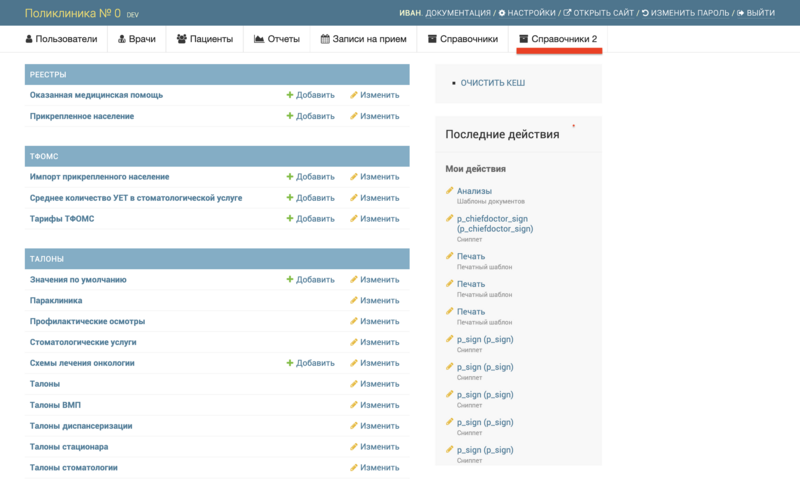Click the pencil icon for Прикрепленное население
The width and height of the screenshot is (800, 480).
point(353,116)
